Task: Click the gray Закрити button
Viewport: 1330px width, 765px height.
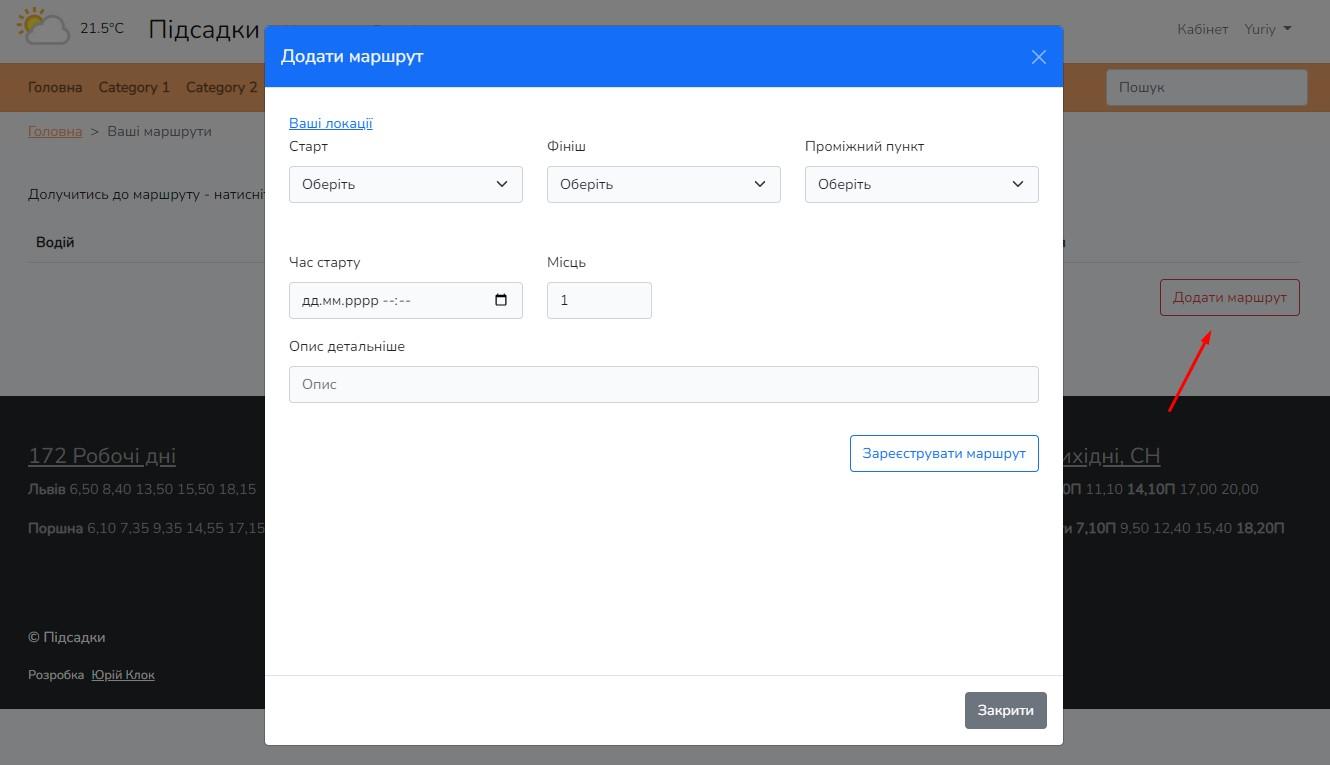Action: 1005,710
